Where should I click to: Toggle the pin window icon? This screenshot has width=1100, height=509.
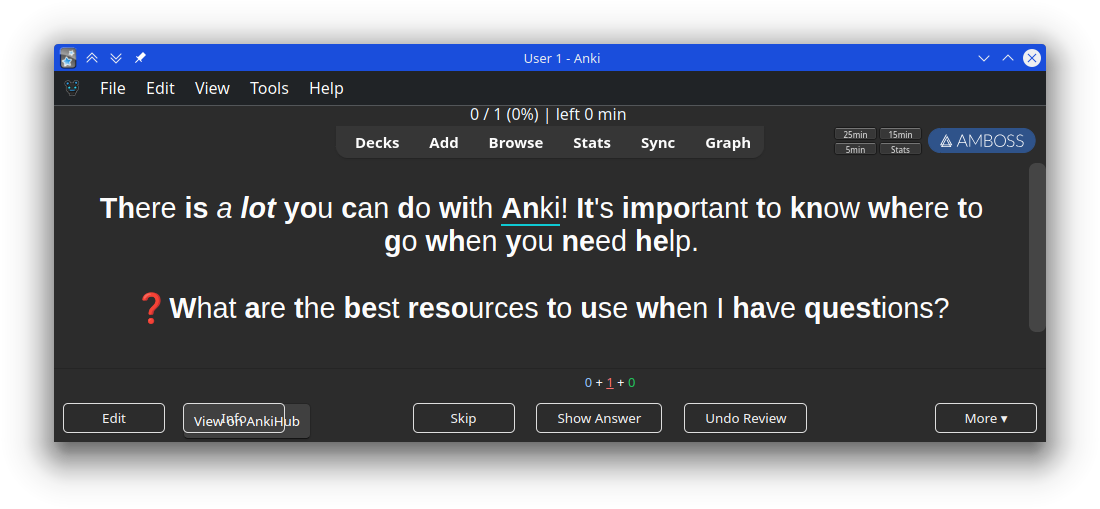[x=140, y=58]
